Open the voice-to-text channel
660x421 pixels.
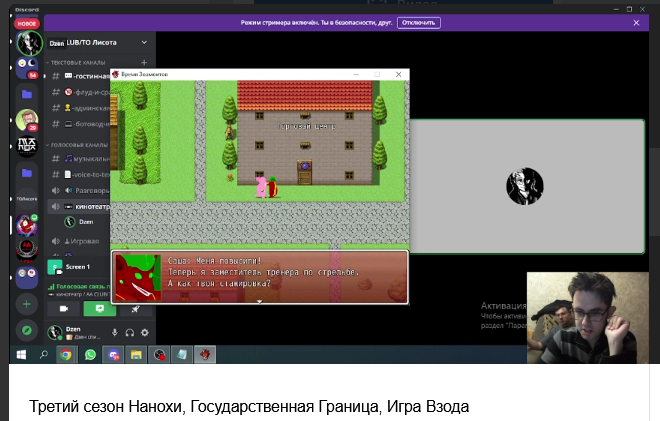click(80, 175)
